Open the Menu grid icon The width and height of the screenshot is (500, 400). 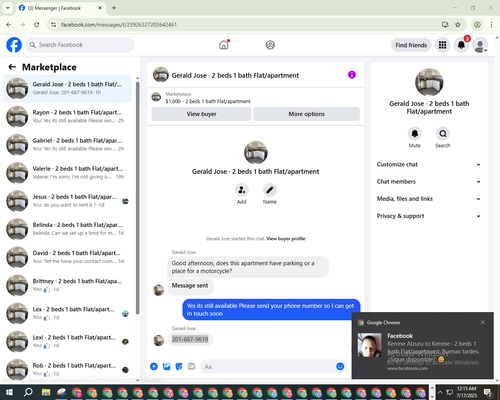coord(442,45)
